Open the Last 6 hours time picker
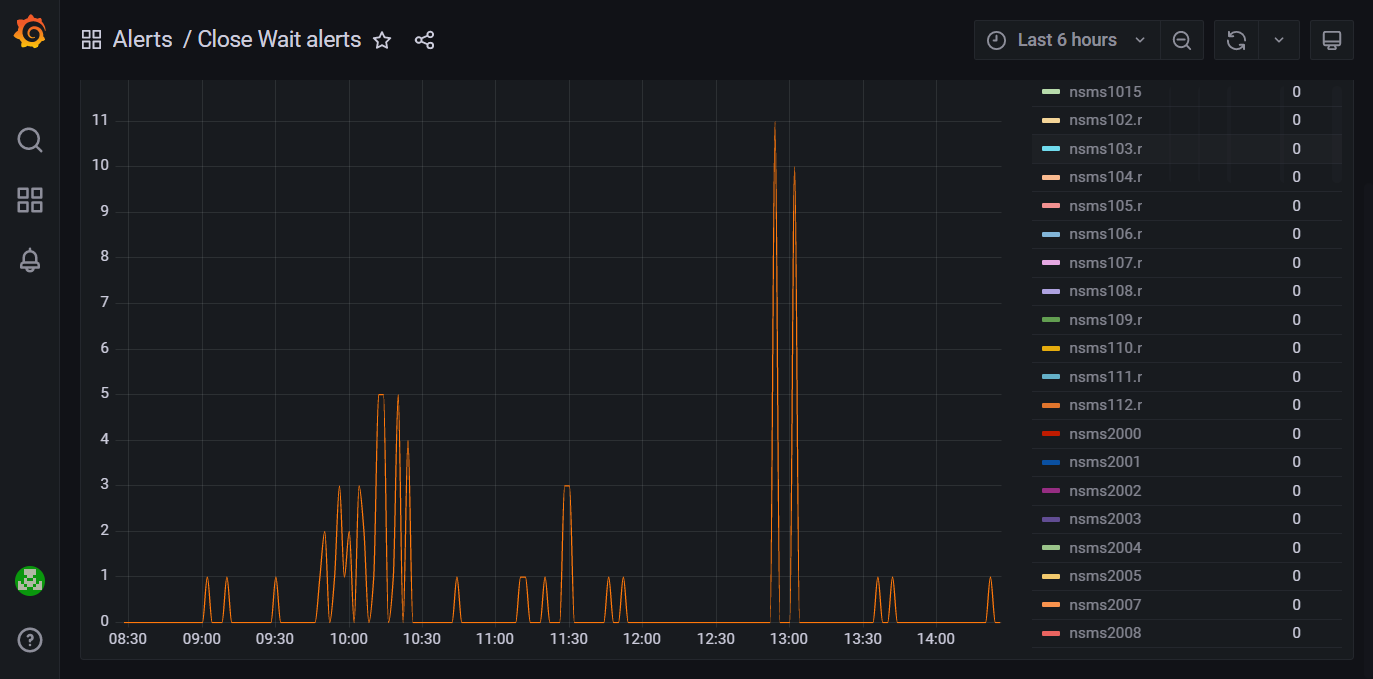This screenshot has height=679, width=1373. coord(1066,40)
